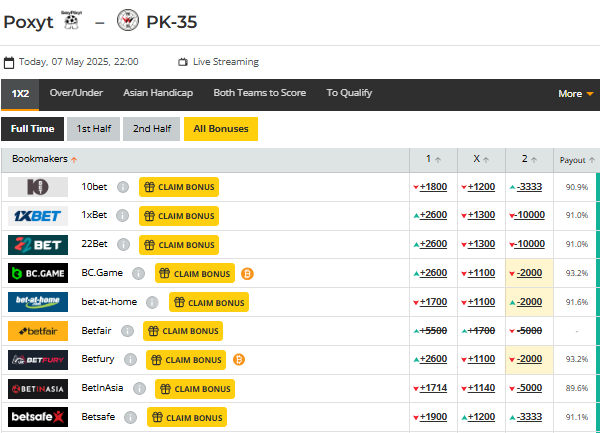Claim bonus for BC.Game
600x433 pixels.
(x=195, y=273)
